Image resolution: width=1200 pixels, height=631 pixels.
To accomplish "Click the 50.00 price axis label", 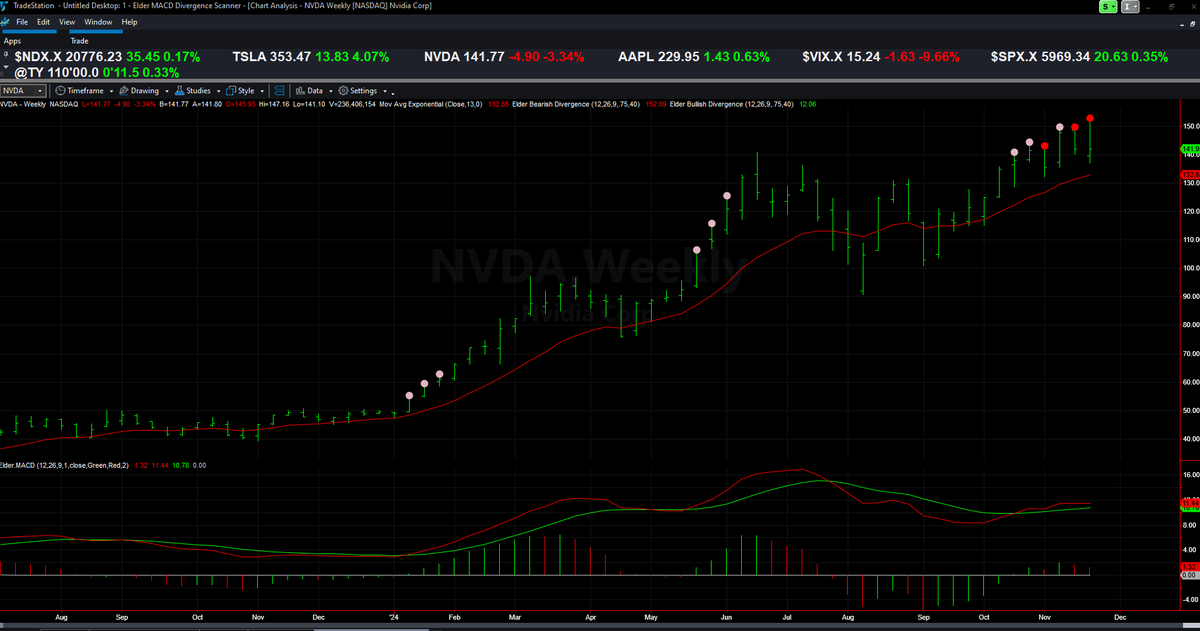I will (x=1190, y=411).
